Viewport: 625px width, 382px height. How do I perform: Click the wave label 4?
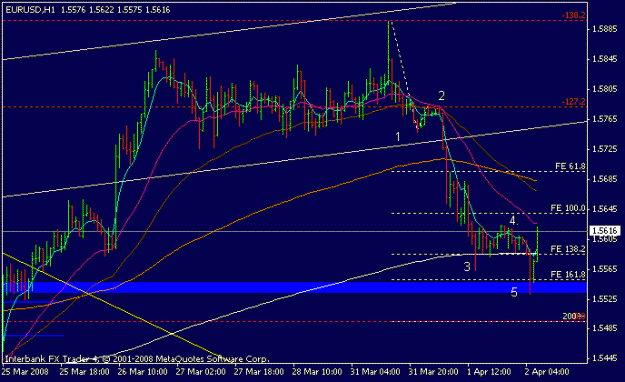pos(513,221)
